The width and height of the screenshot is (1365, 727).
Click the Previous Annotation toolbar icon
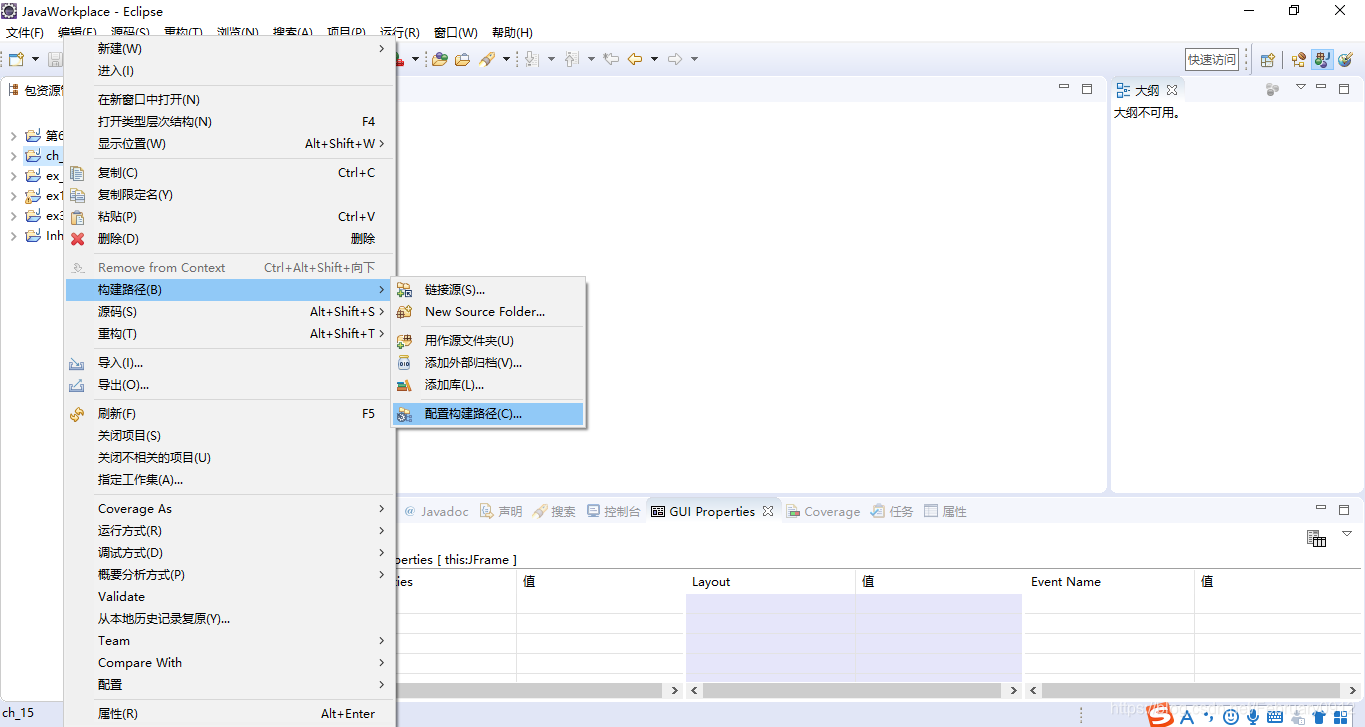pos(572,59)
